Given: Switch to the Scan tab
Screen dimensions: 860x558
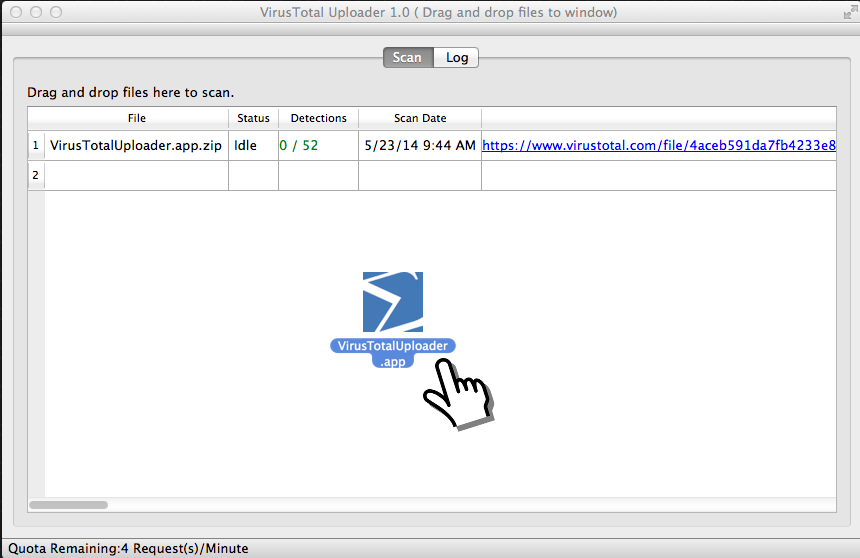Looking at the screenshot, I should pos(408,58).
